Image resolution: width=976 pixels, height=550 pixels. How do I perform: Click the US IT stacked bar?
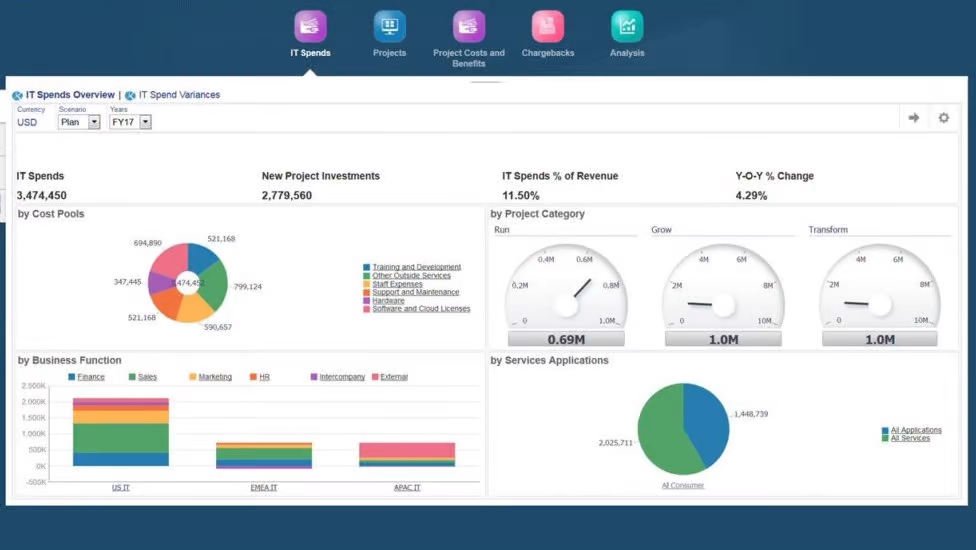coord(121,431)
